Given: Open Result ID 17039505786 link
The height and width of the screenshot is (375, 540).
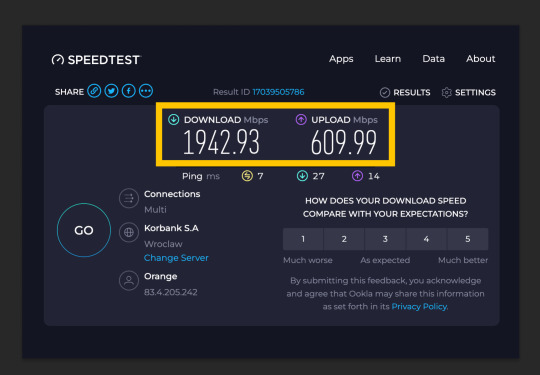Looking at the screenshot, I should (x=278, y=92).
